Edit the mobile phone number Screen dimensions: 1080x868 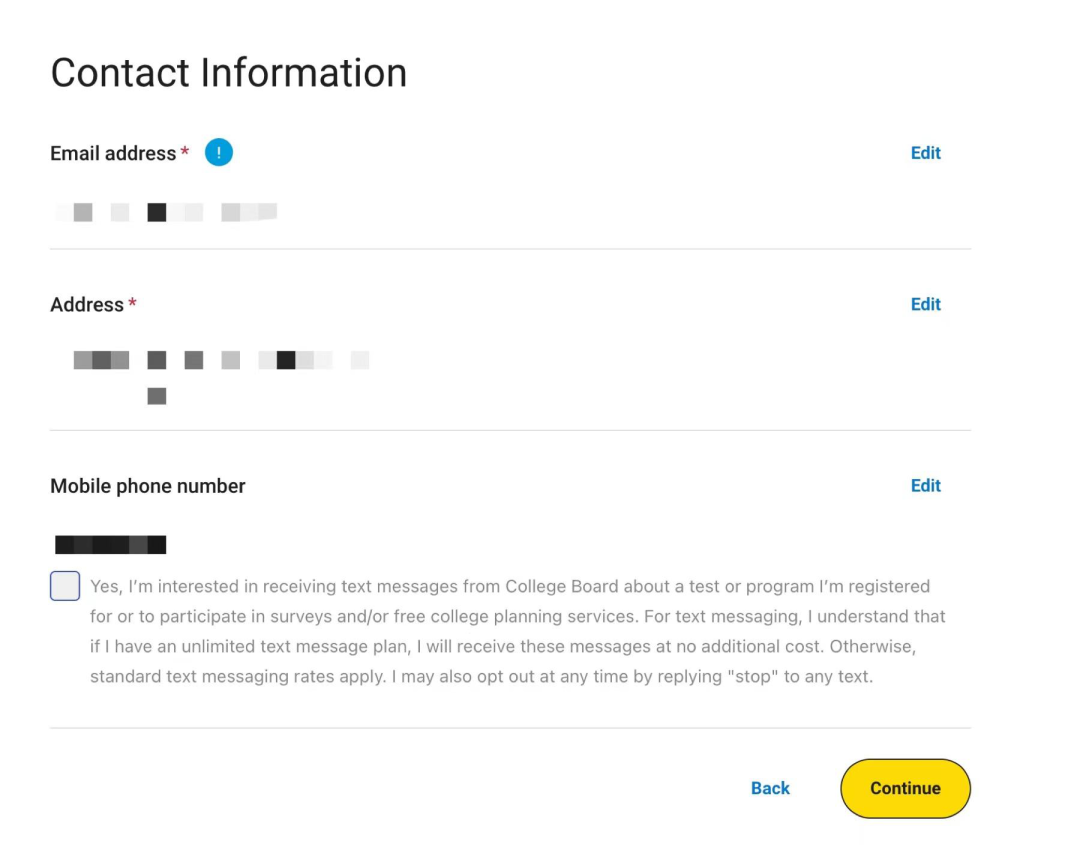point(925,486)
